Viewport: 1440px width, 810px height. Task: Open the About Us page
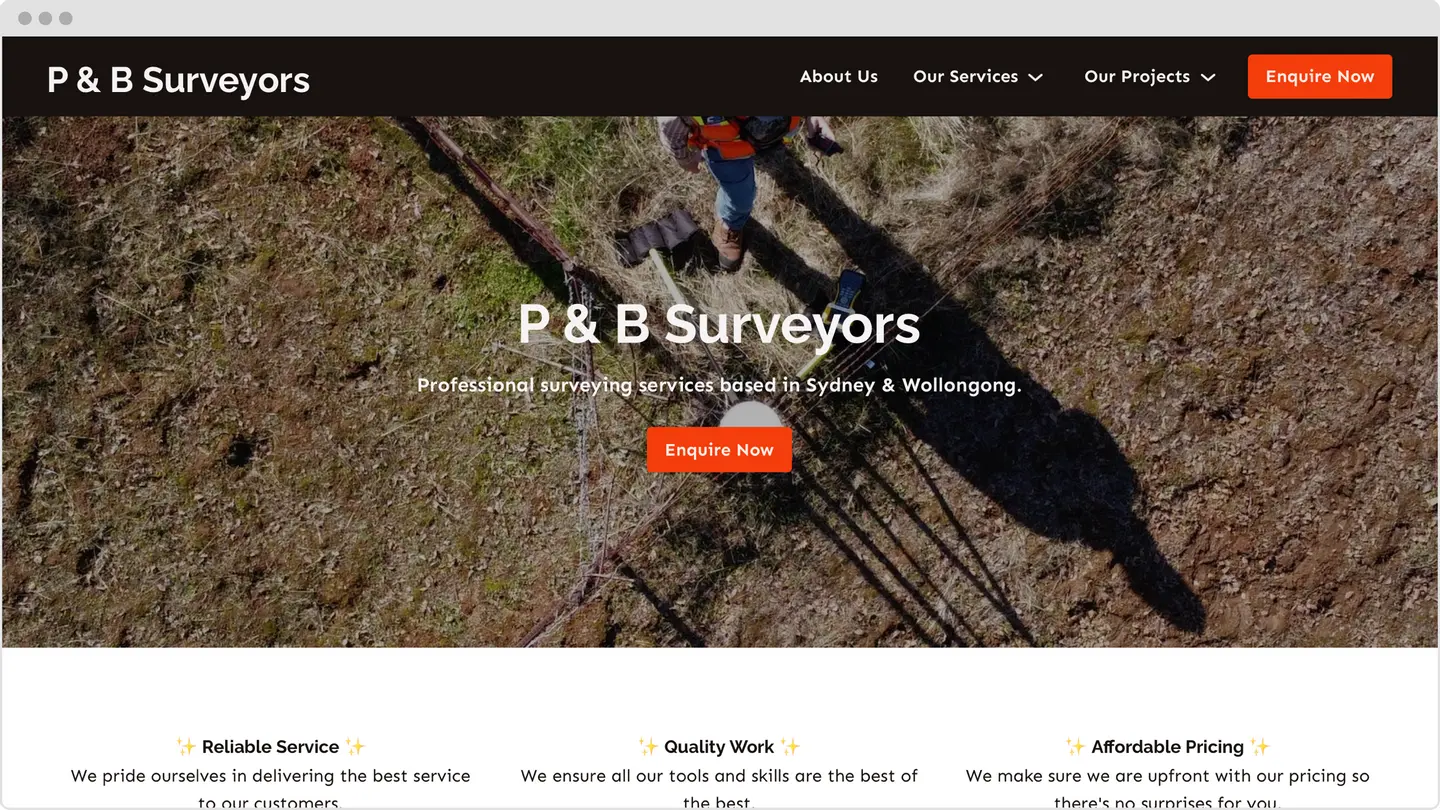tap(838, 77)
